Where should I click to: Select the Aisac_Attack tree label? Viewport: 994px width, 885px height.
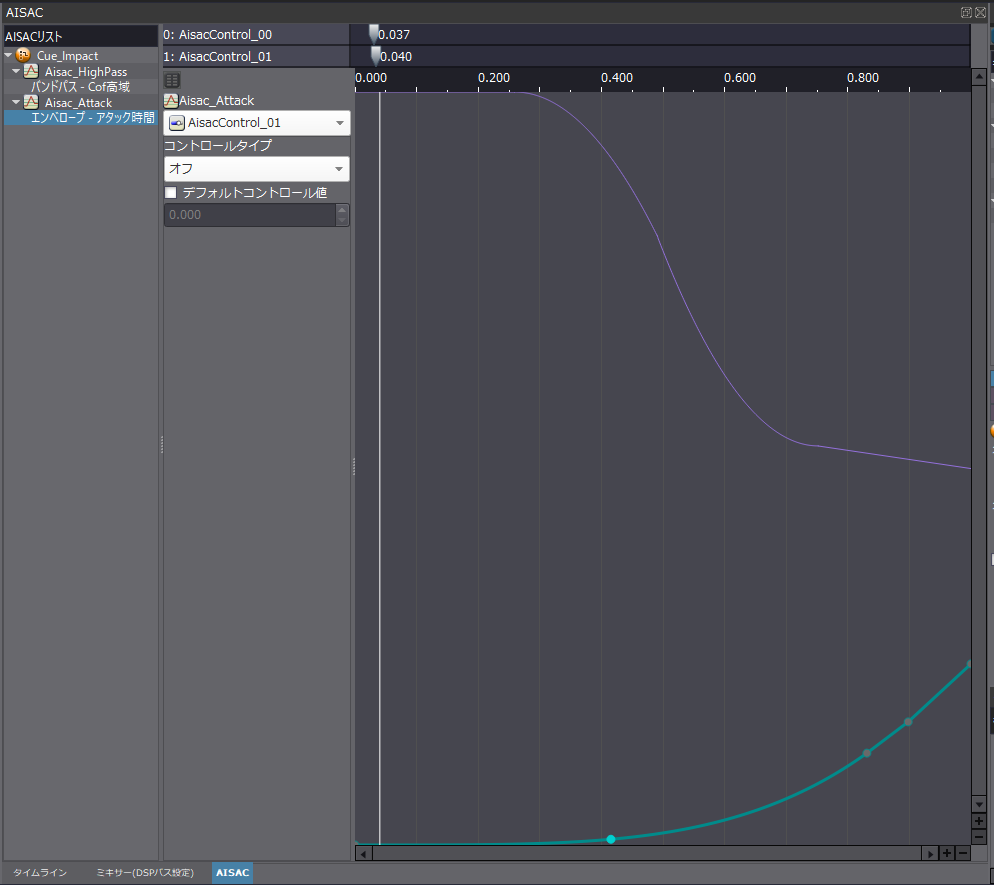pos(78,103)
